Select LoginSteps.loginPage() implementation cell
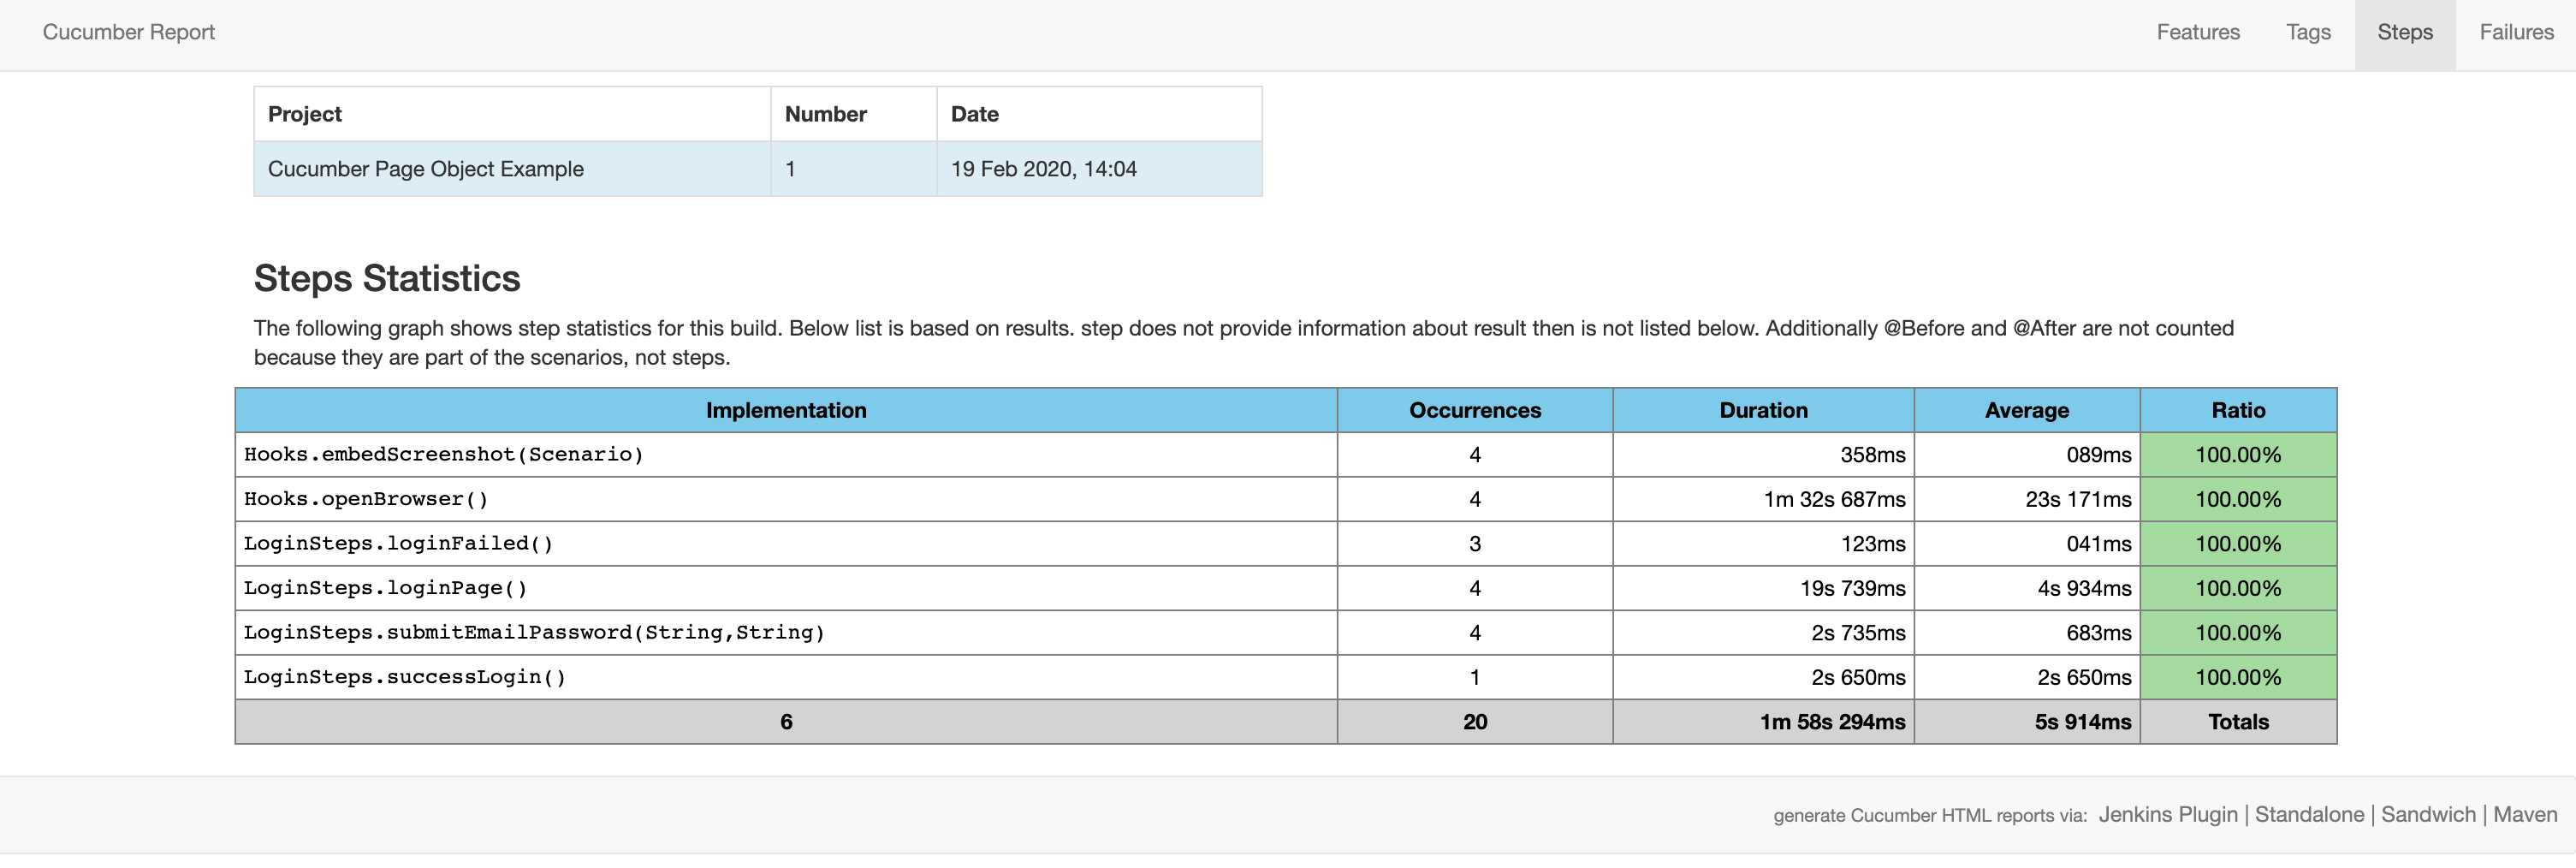The image size is (2576, 868). [786, 588]
